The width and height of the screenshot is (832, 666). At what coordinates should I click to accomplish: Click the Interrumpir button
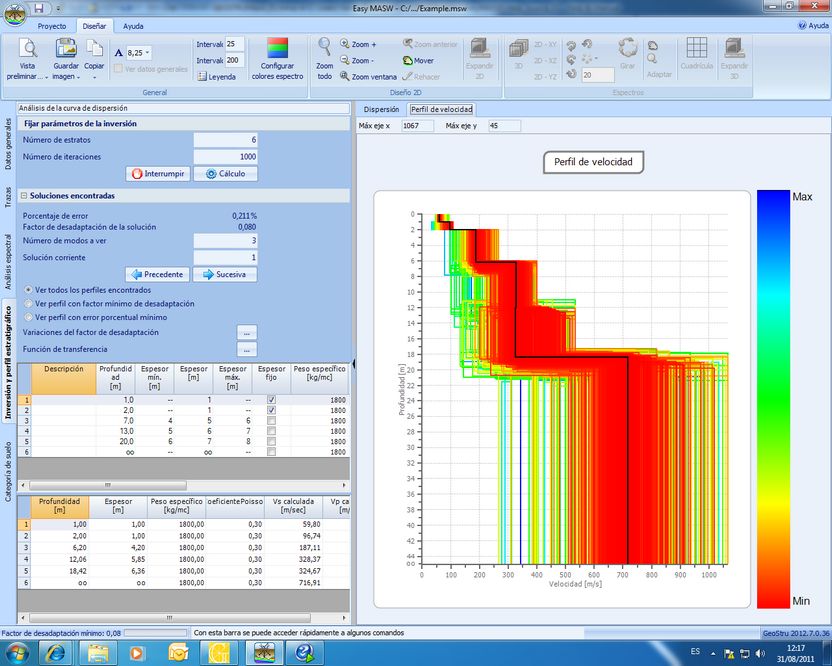tap(158, 174)
